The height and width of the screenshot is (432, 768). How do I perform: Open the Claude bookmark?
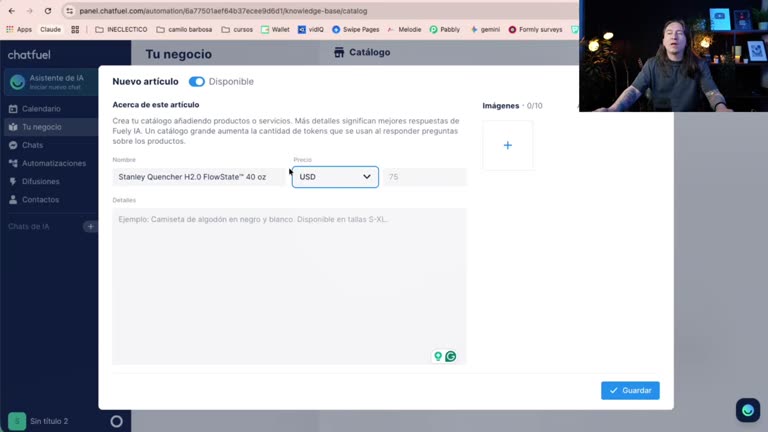(50, 29)
